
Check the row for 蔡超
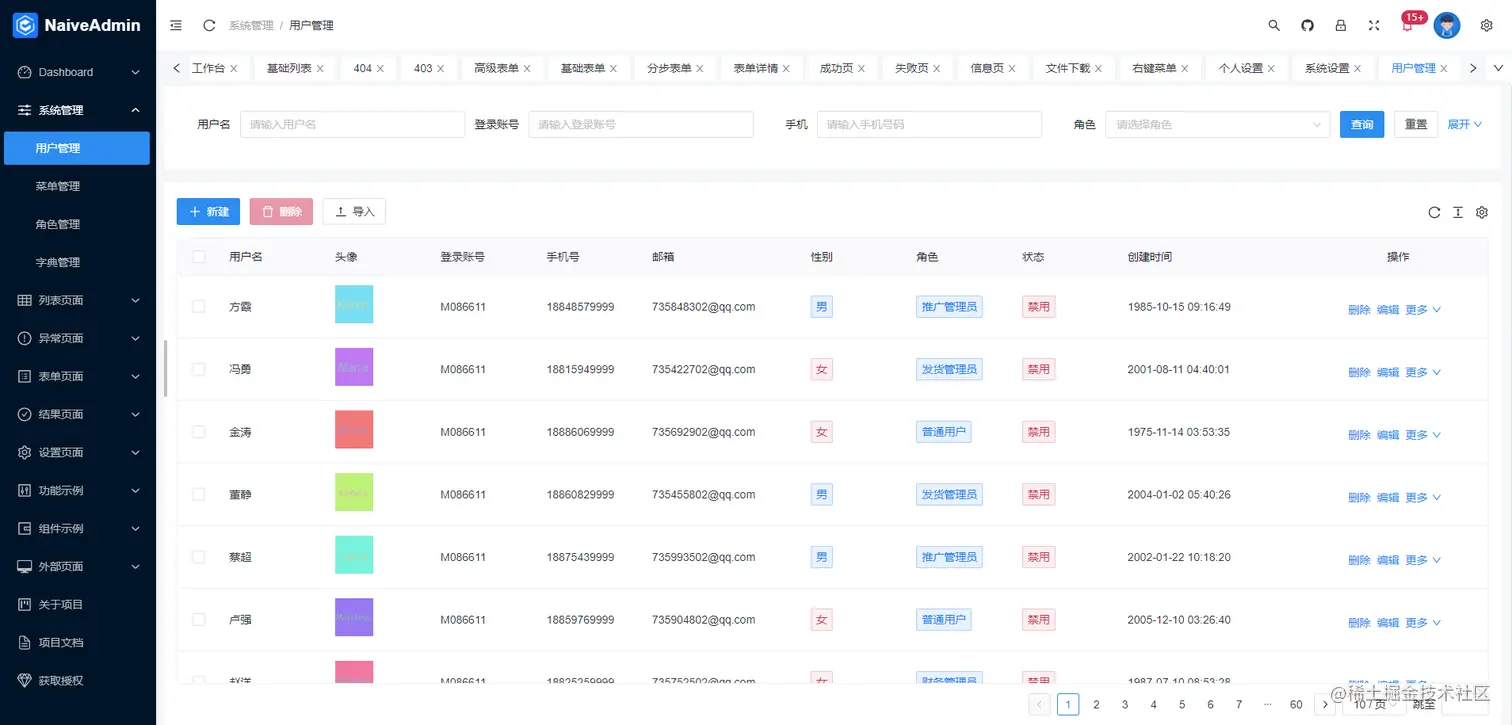(x=198, y=557)
